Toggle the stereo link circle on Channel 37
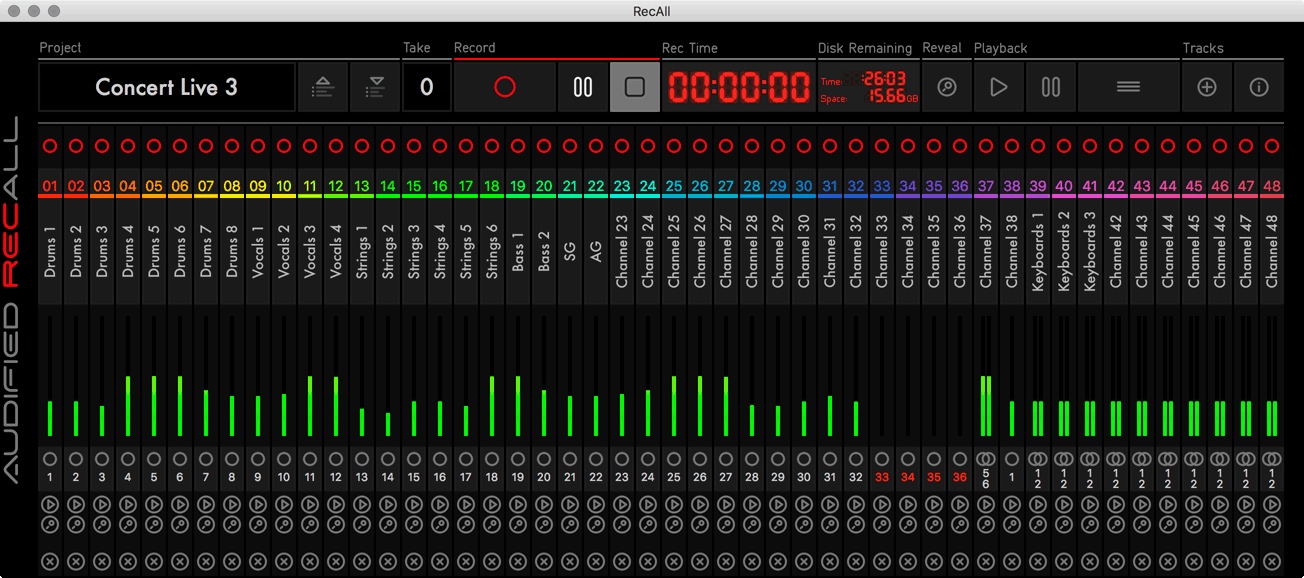 [985, 458]
